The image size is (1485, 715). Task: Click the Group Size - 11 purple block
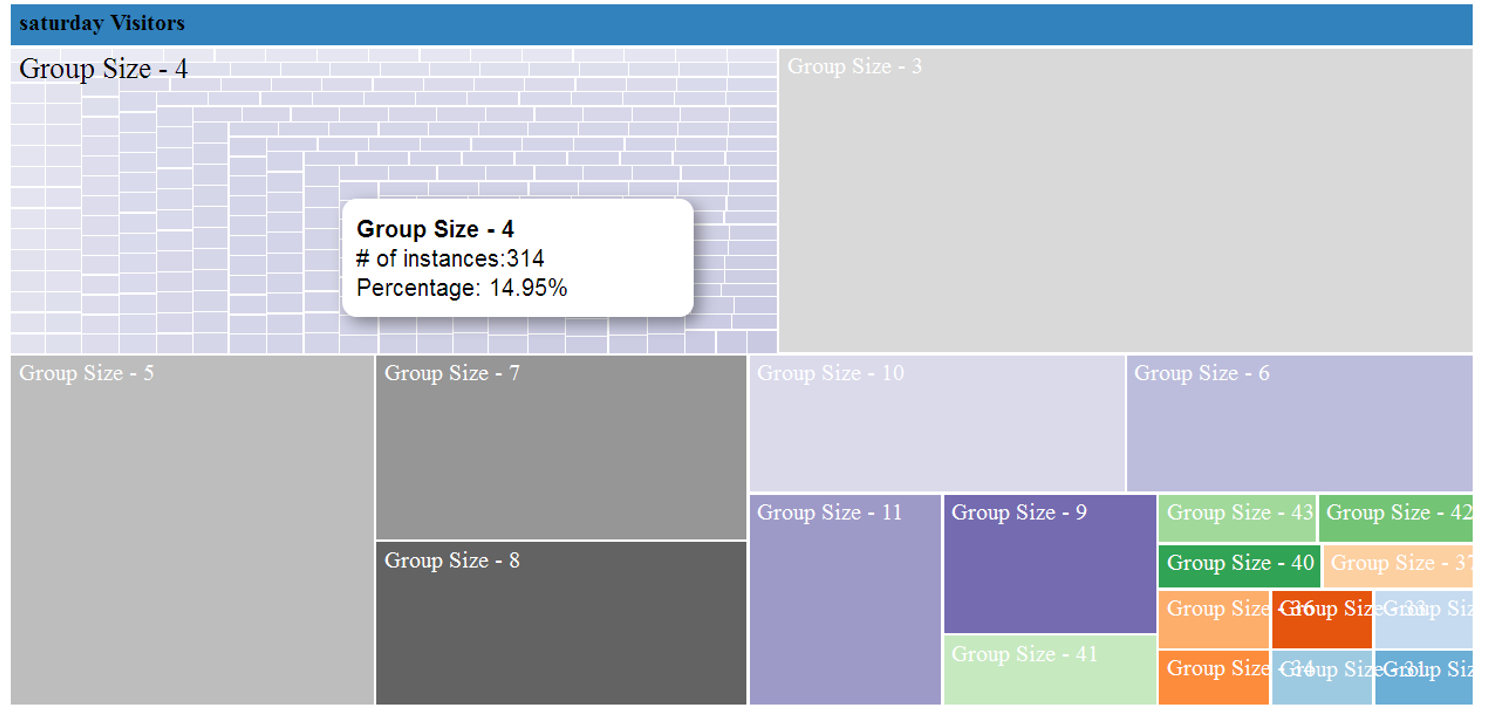(x=845, y=600)
